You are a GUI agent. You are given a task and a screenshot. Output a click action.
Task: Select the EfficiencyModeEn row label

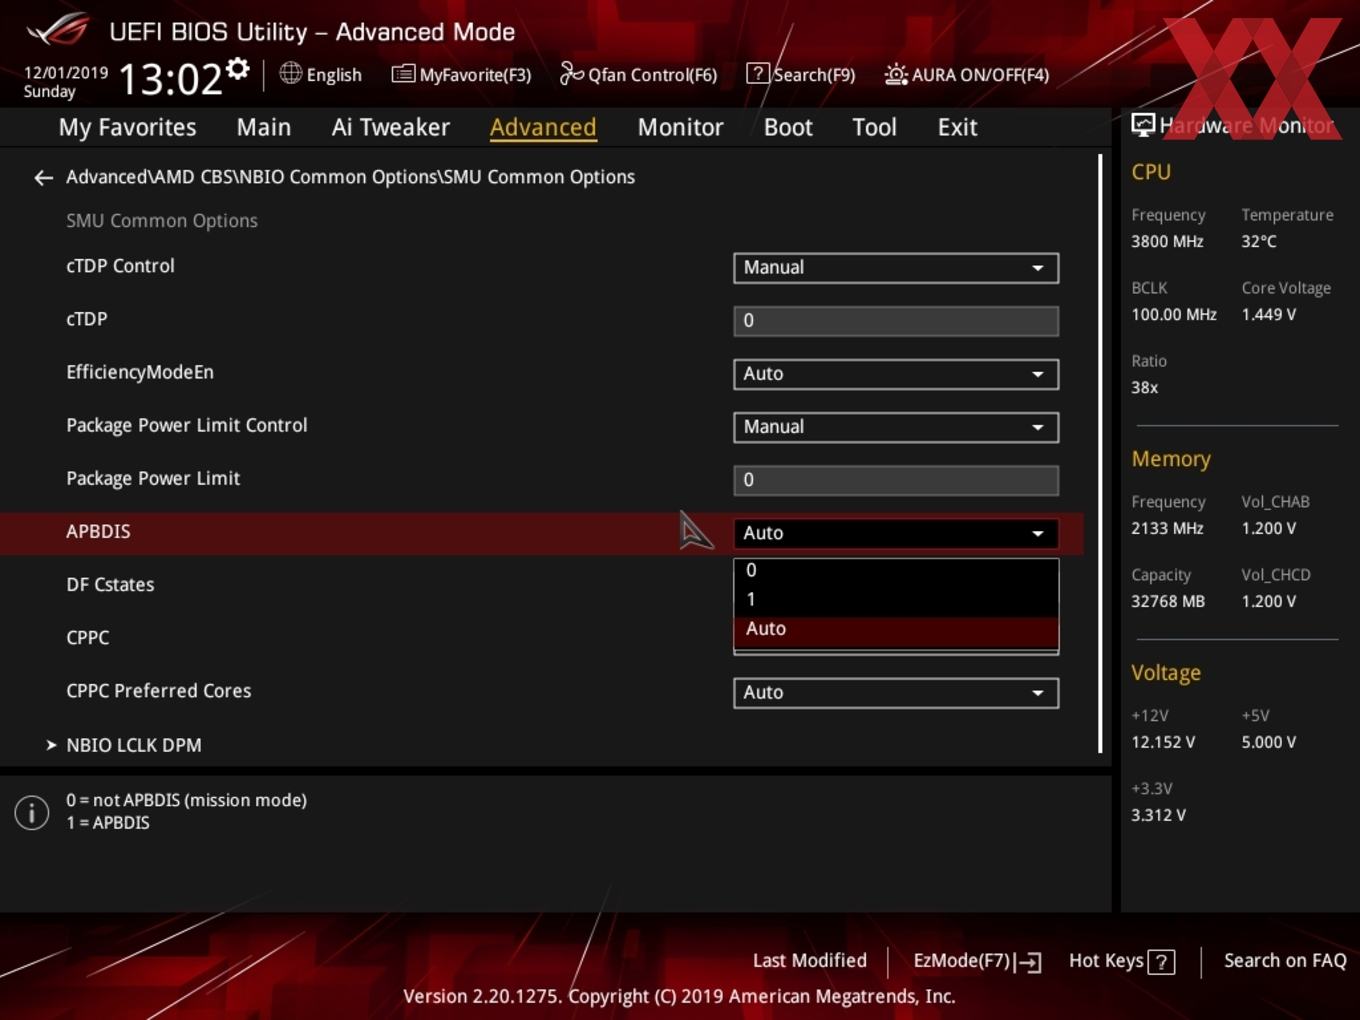[140, 372]
